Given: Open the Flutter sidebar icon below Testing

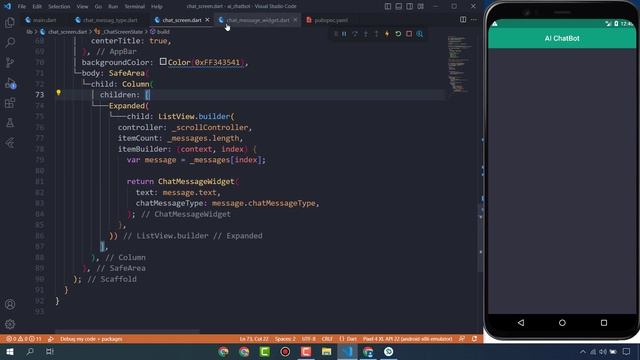Looking at the screenshot, I should [x=10, y=142].
